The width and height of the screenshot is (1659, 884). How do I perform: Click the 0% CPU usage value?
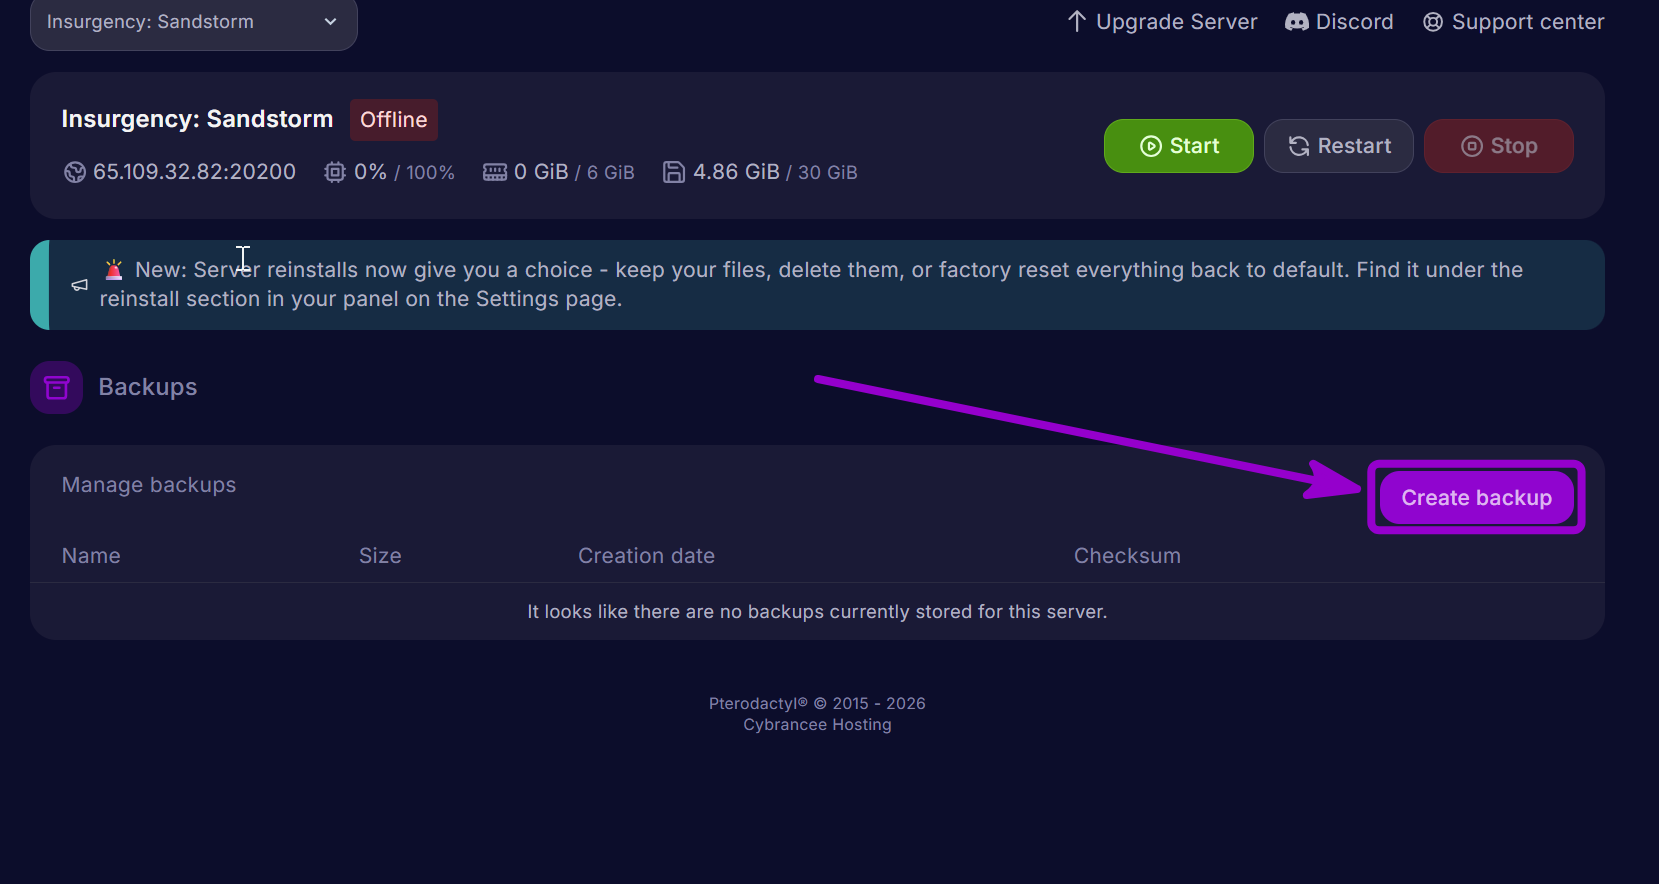point(370,172)
